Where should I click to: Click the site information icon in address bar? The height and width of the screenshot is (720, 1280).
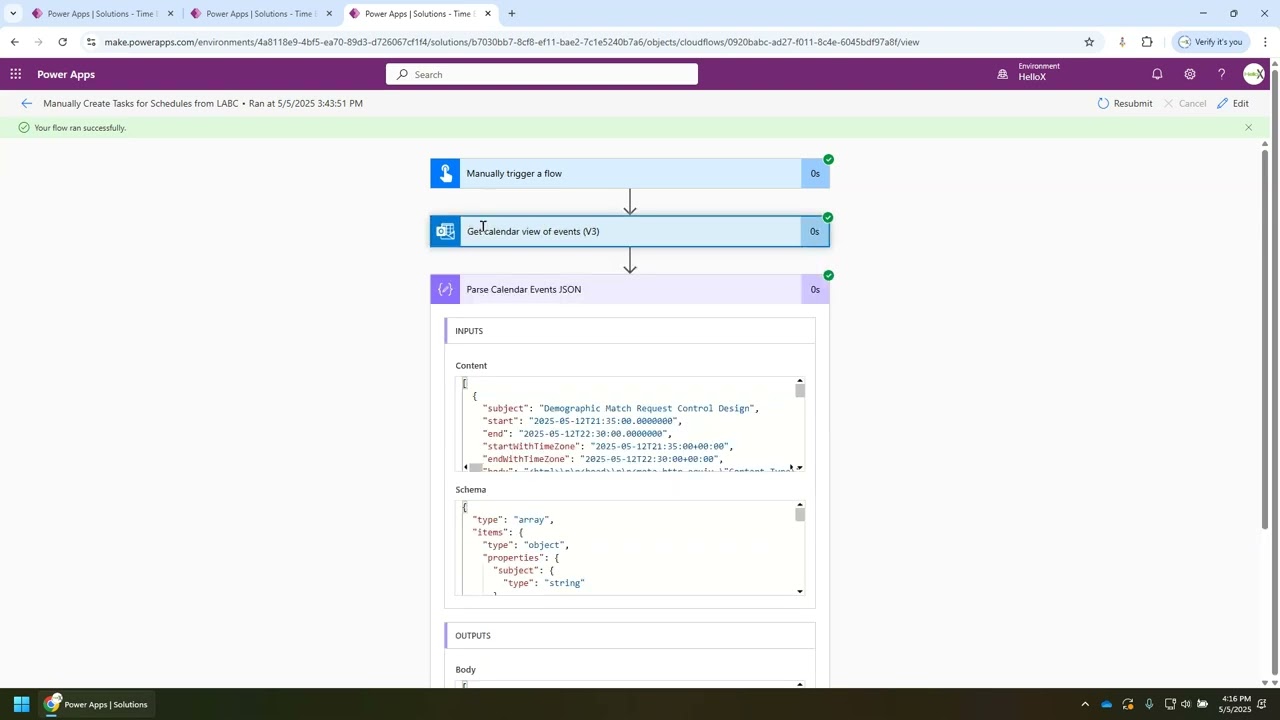point(91,42)
